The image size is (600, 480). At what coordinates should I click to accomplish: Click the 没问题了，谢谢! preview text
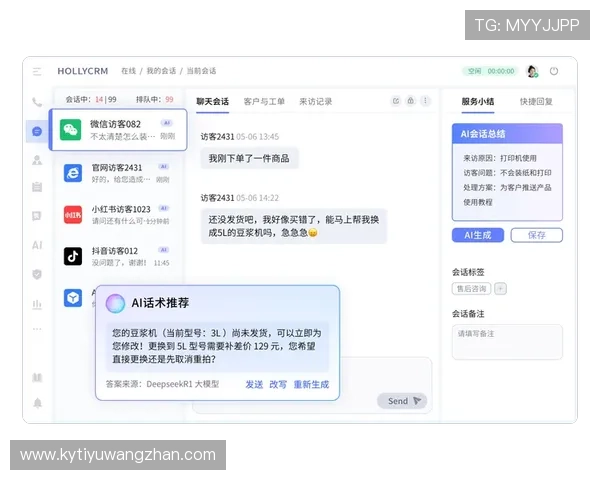tap(119, 263)
